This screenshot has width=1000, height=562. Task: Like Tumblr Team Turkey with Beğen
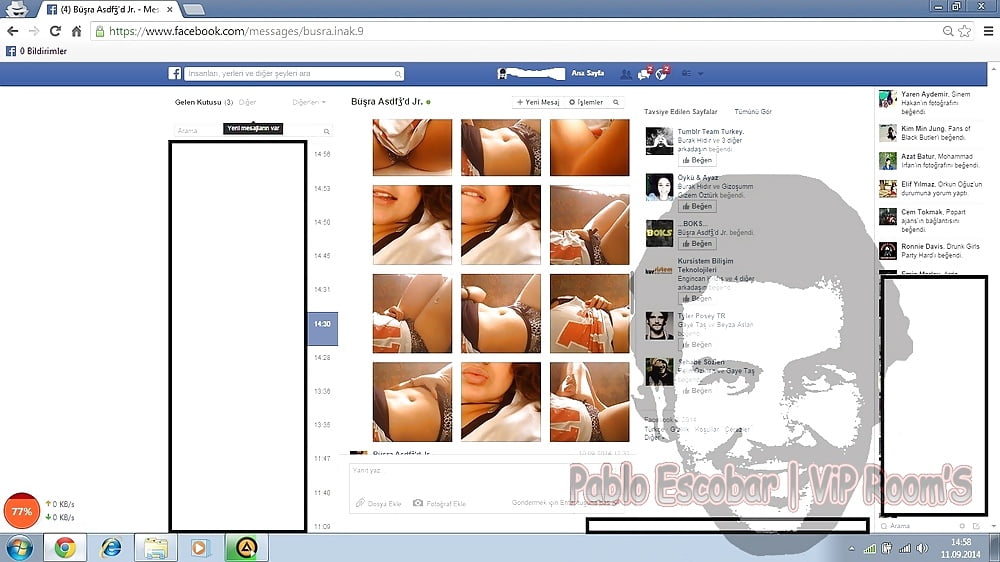(x=696, y=160)
